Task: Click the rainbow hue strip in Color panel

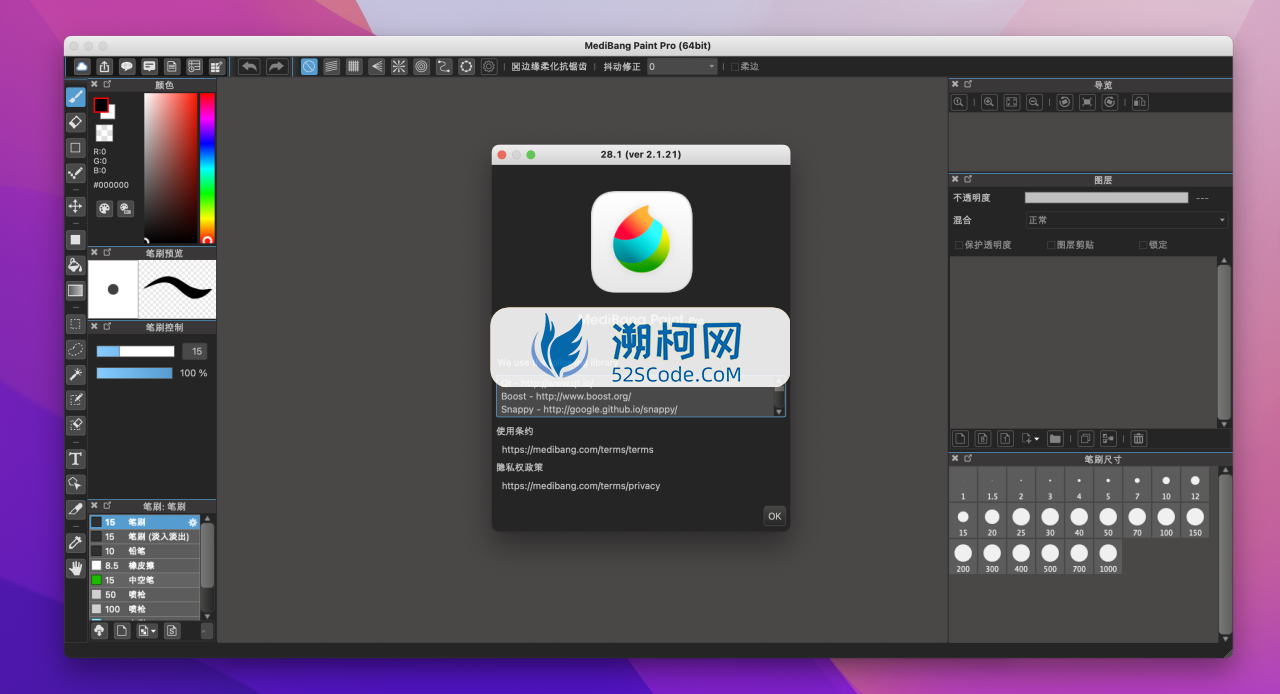Action: (207, 168)
